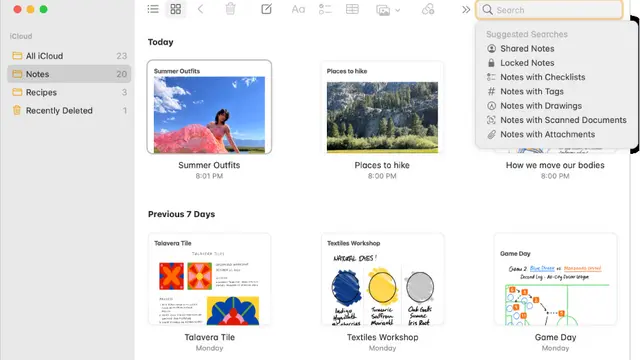
Task: Click the 'Game Day' caption below thumbnail
Action: (x=556, y=337)
